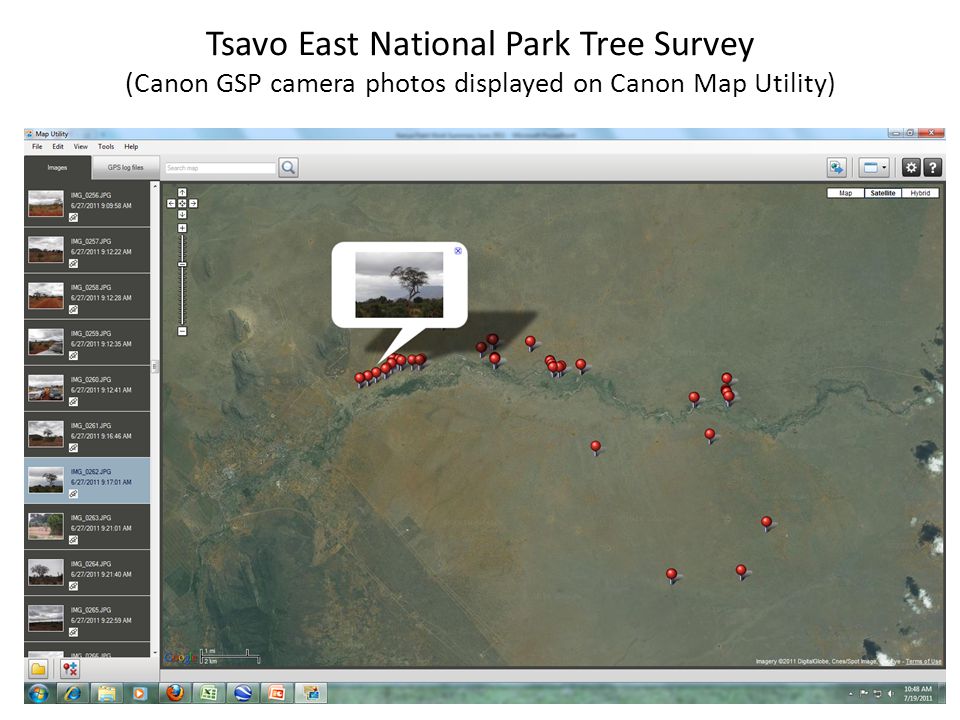
Task: Open the Edit menu
Action: pyautogui.click(x=58, y=147)
